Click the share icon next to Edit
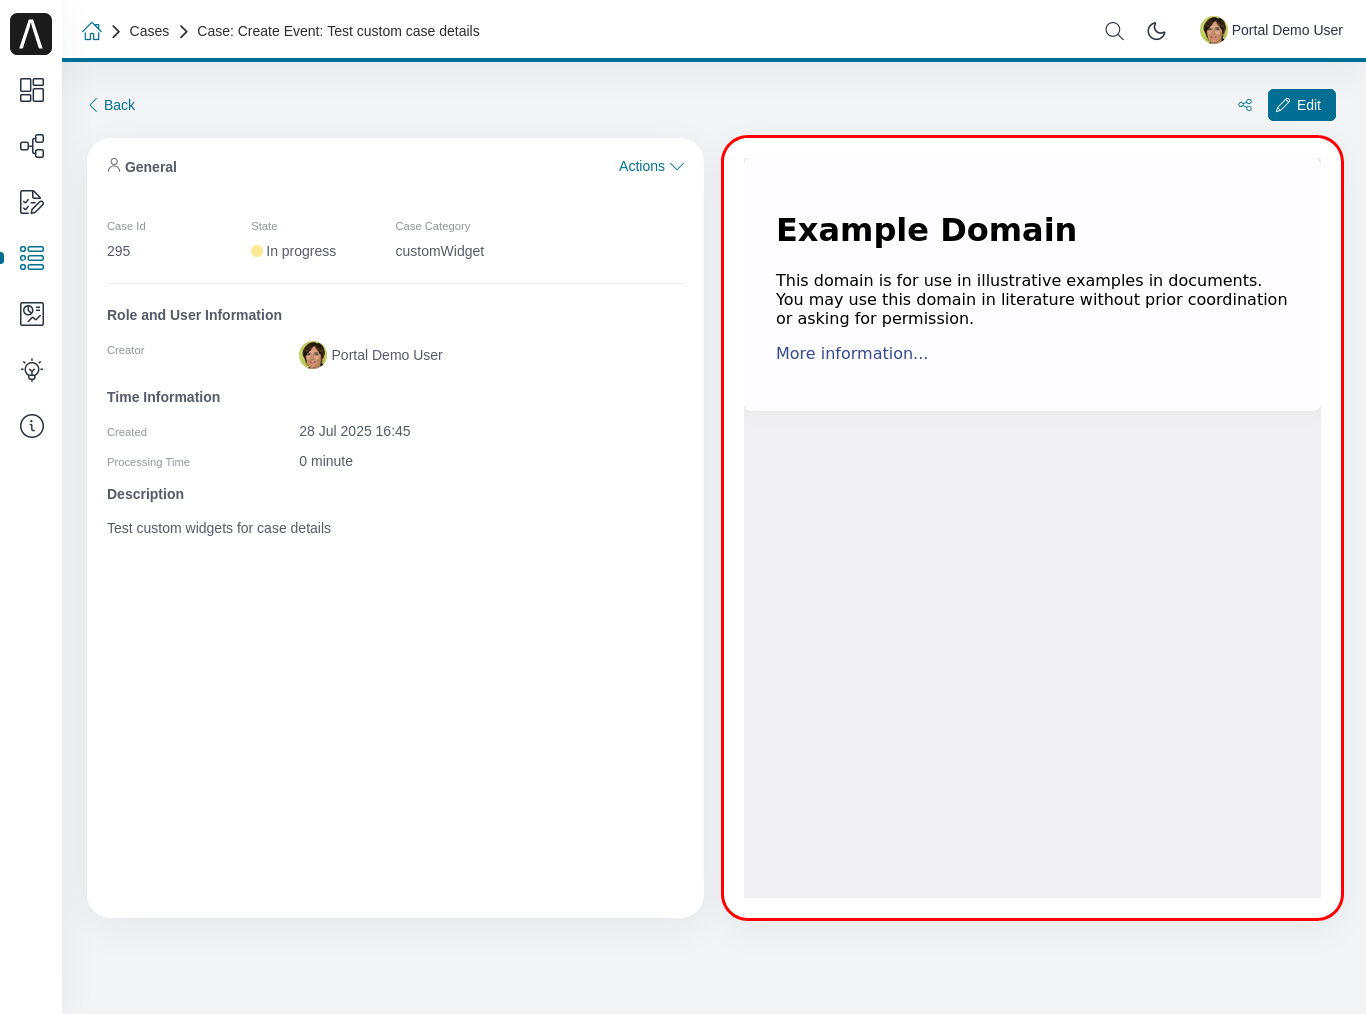Image resolution: width=1366 pixels, height=1014 pixels. tap(1245, 105)
